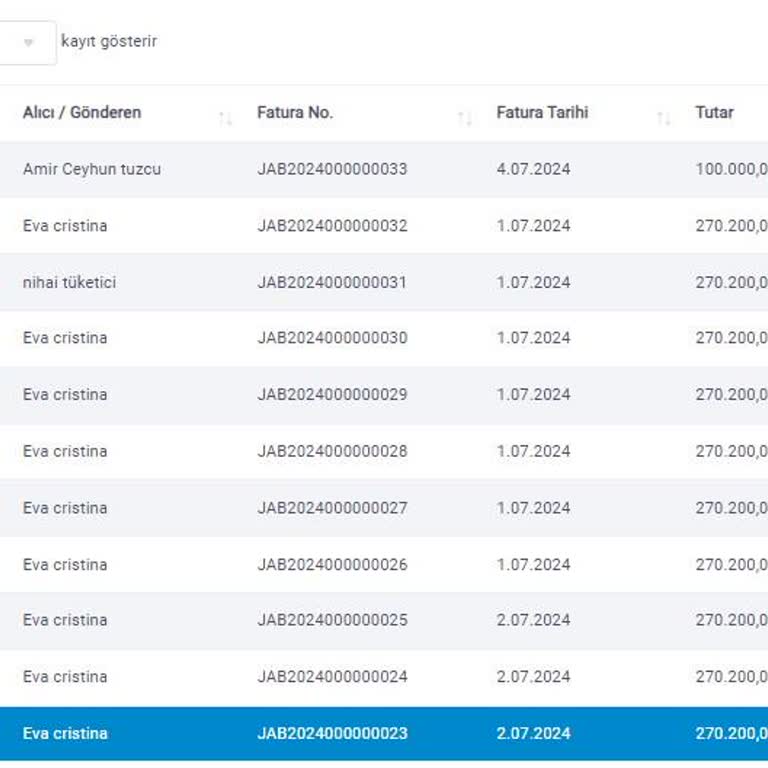Click the 4.07.2024 invoice date cell
The width and height of the screenshot is (768, 768).
[533, 169]
